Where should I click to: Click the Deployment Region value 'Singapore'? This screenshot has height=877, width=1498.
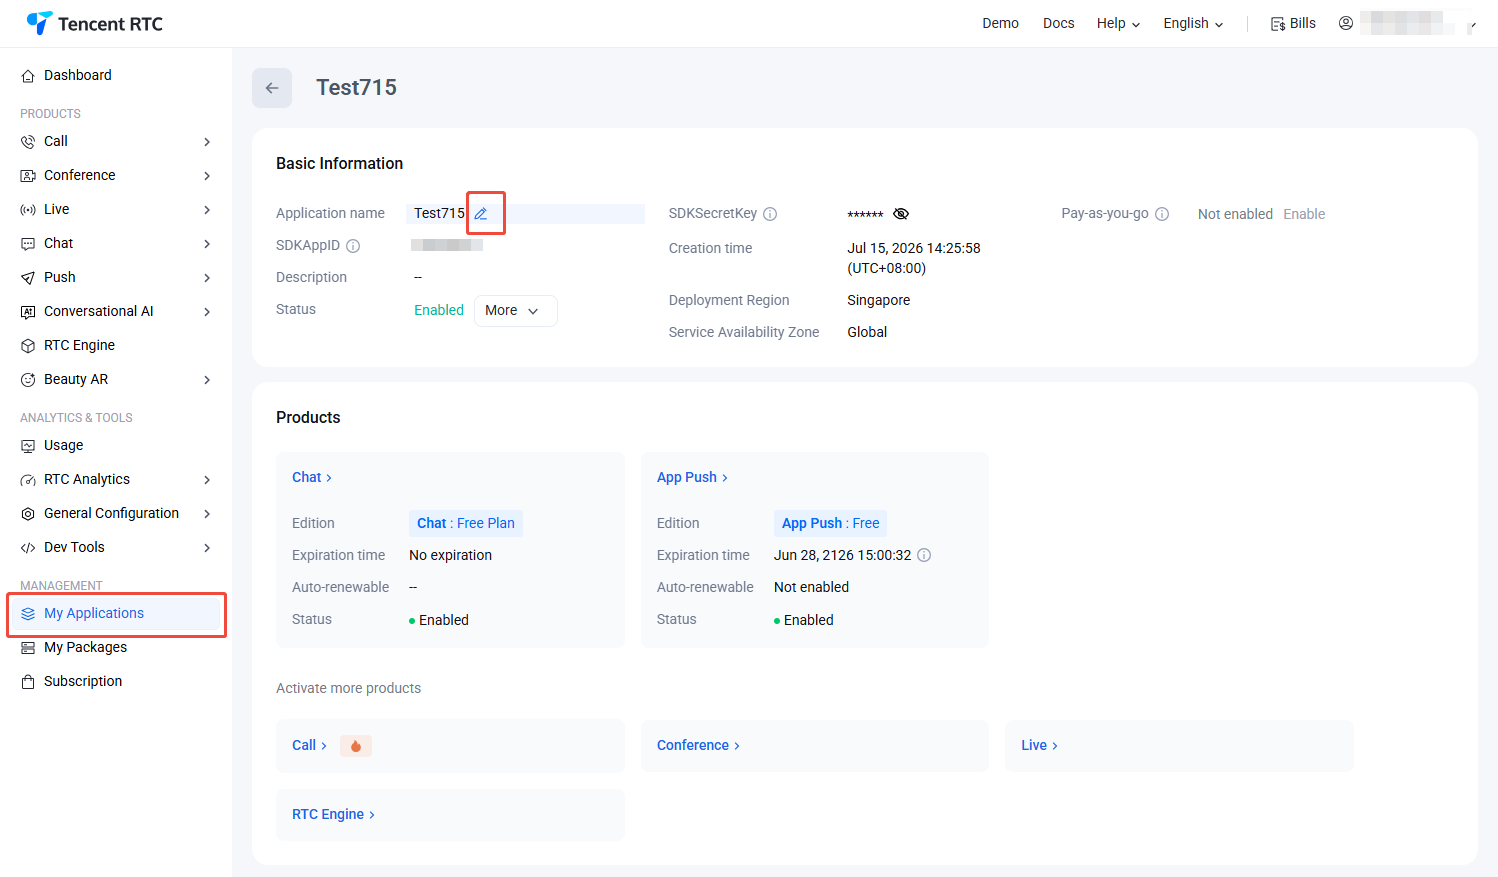pyautogui.click(x=879, y=300)
